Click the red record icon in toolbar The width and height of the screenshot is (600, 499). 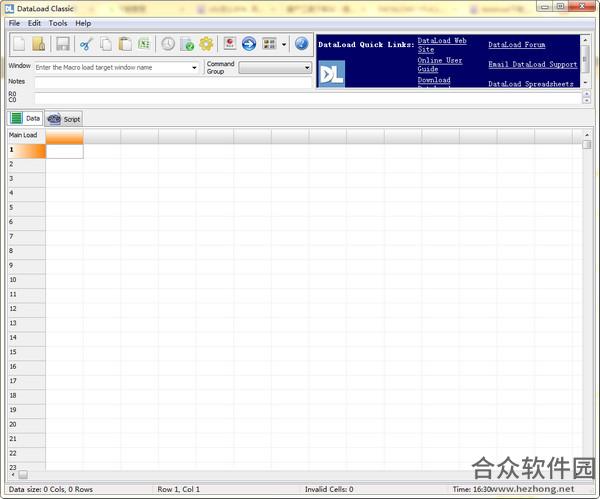click(230, 44)
